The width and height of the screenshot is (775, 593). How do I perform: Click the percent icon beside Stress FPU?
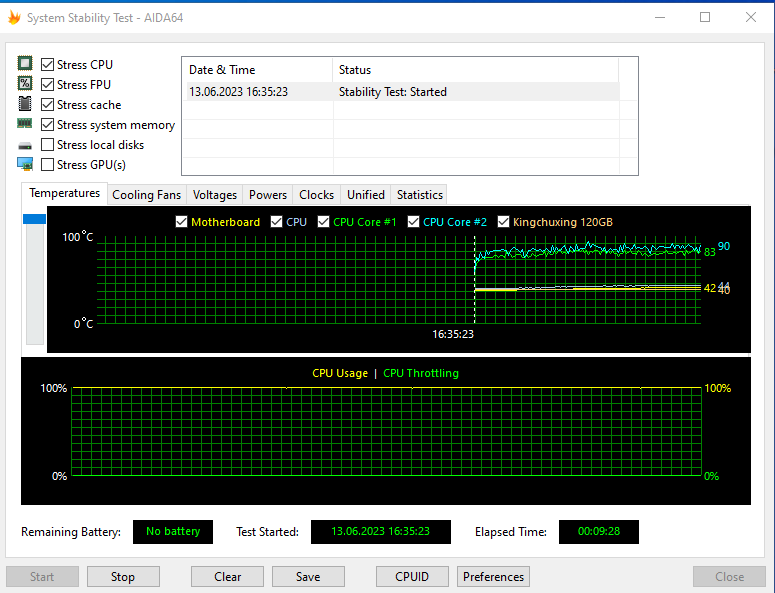(x=25, y=84)
